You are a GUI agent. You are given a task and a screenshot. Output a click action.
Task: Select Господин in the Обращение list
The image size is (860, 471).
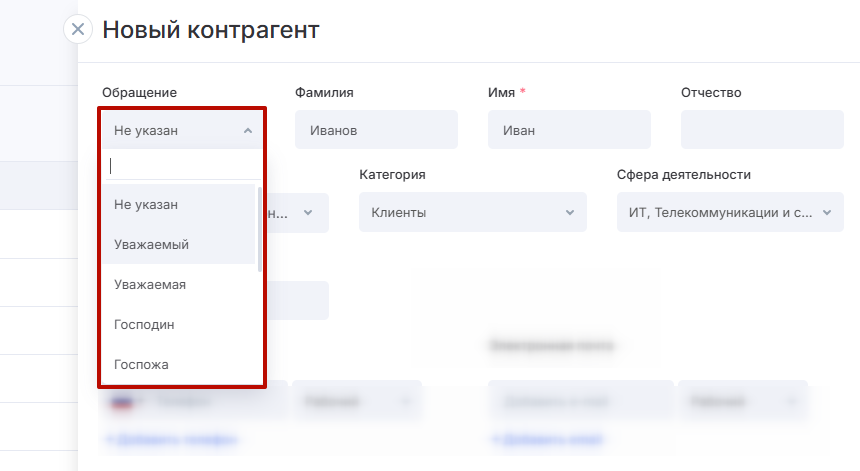click(x=145, y=324)
